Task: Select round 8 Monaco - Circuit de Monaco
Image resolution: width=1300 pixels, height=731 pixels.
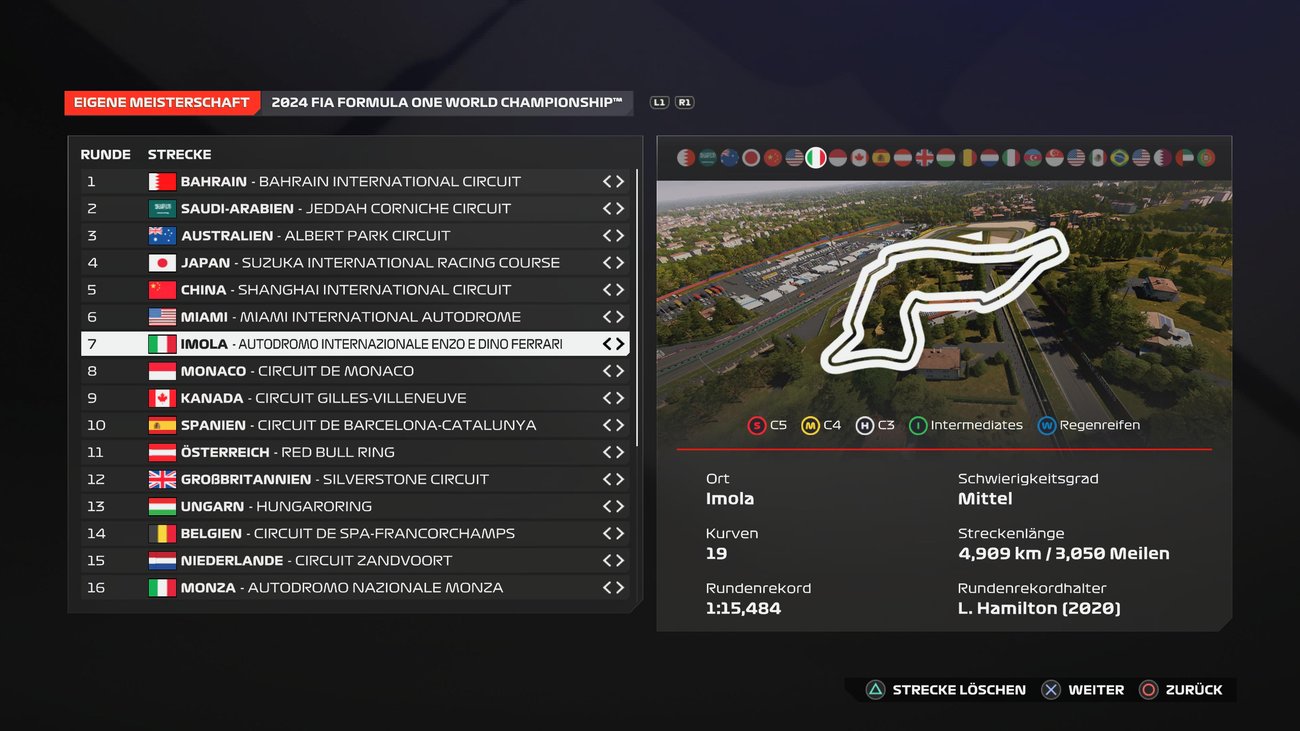Action: [x=355, y=371]
